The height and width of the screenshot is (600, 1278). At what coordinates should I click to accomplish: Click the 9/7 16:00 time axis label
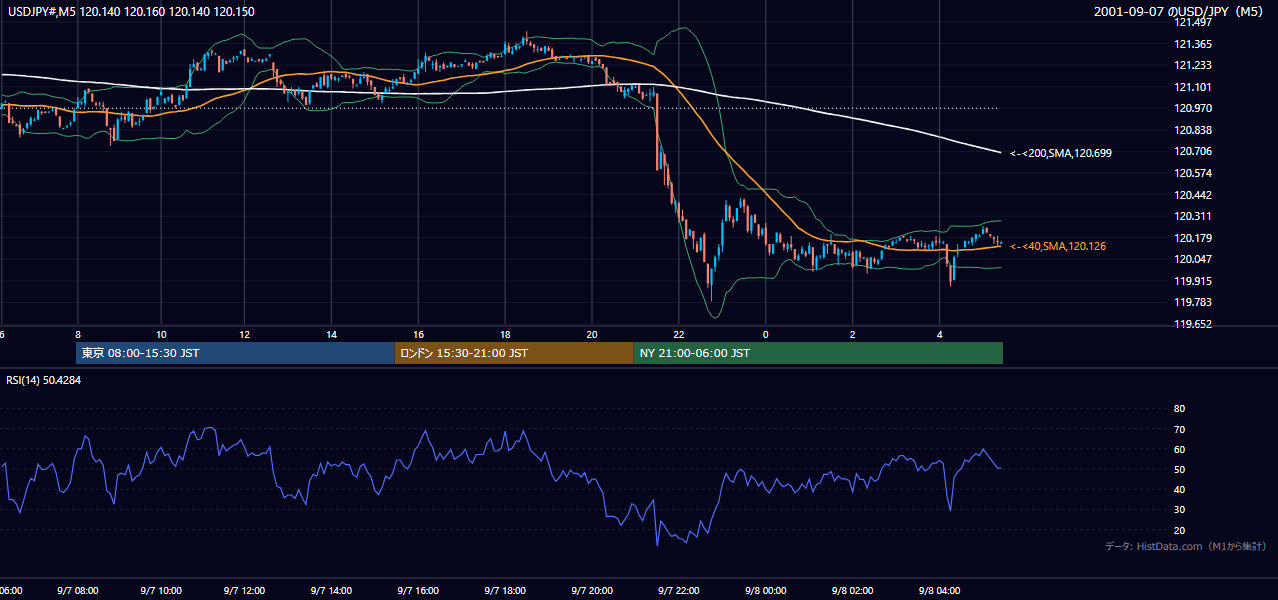[x=418, y=591]
